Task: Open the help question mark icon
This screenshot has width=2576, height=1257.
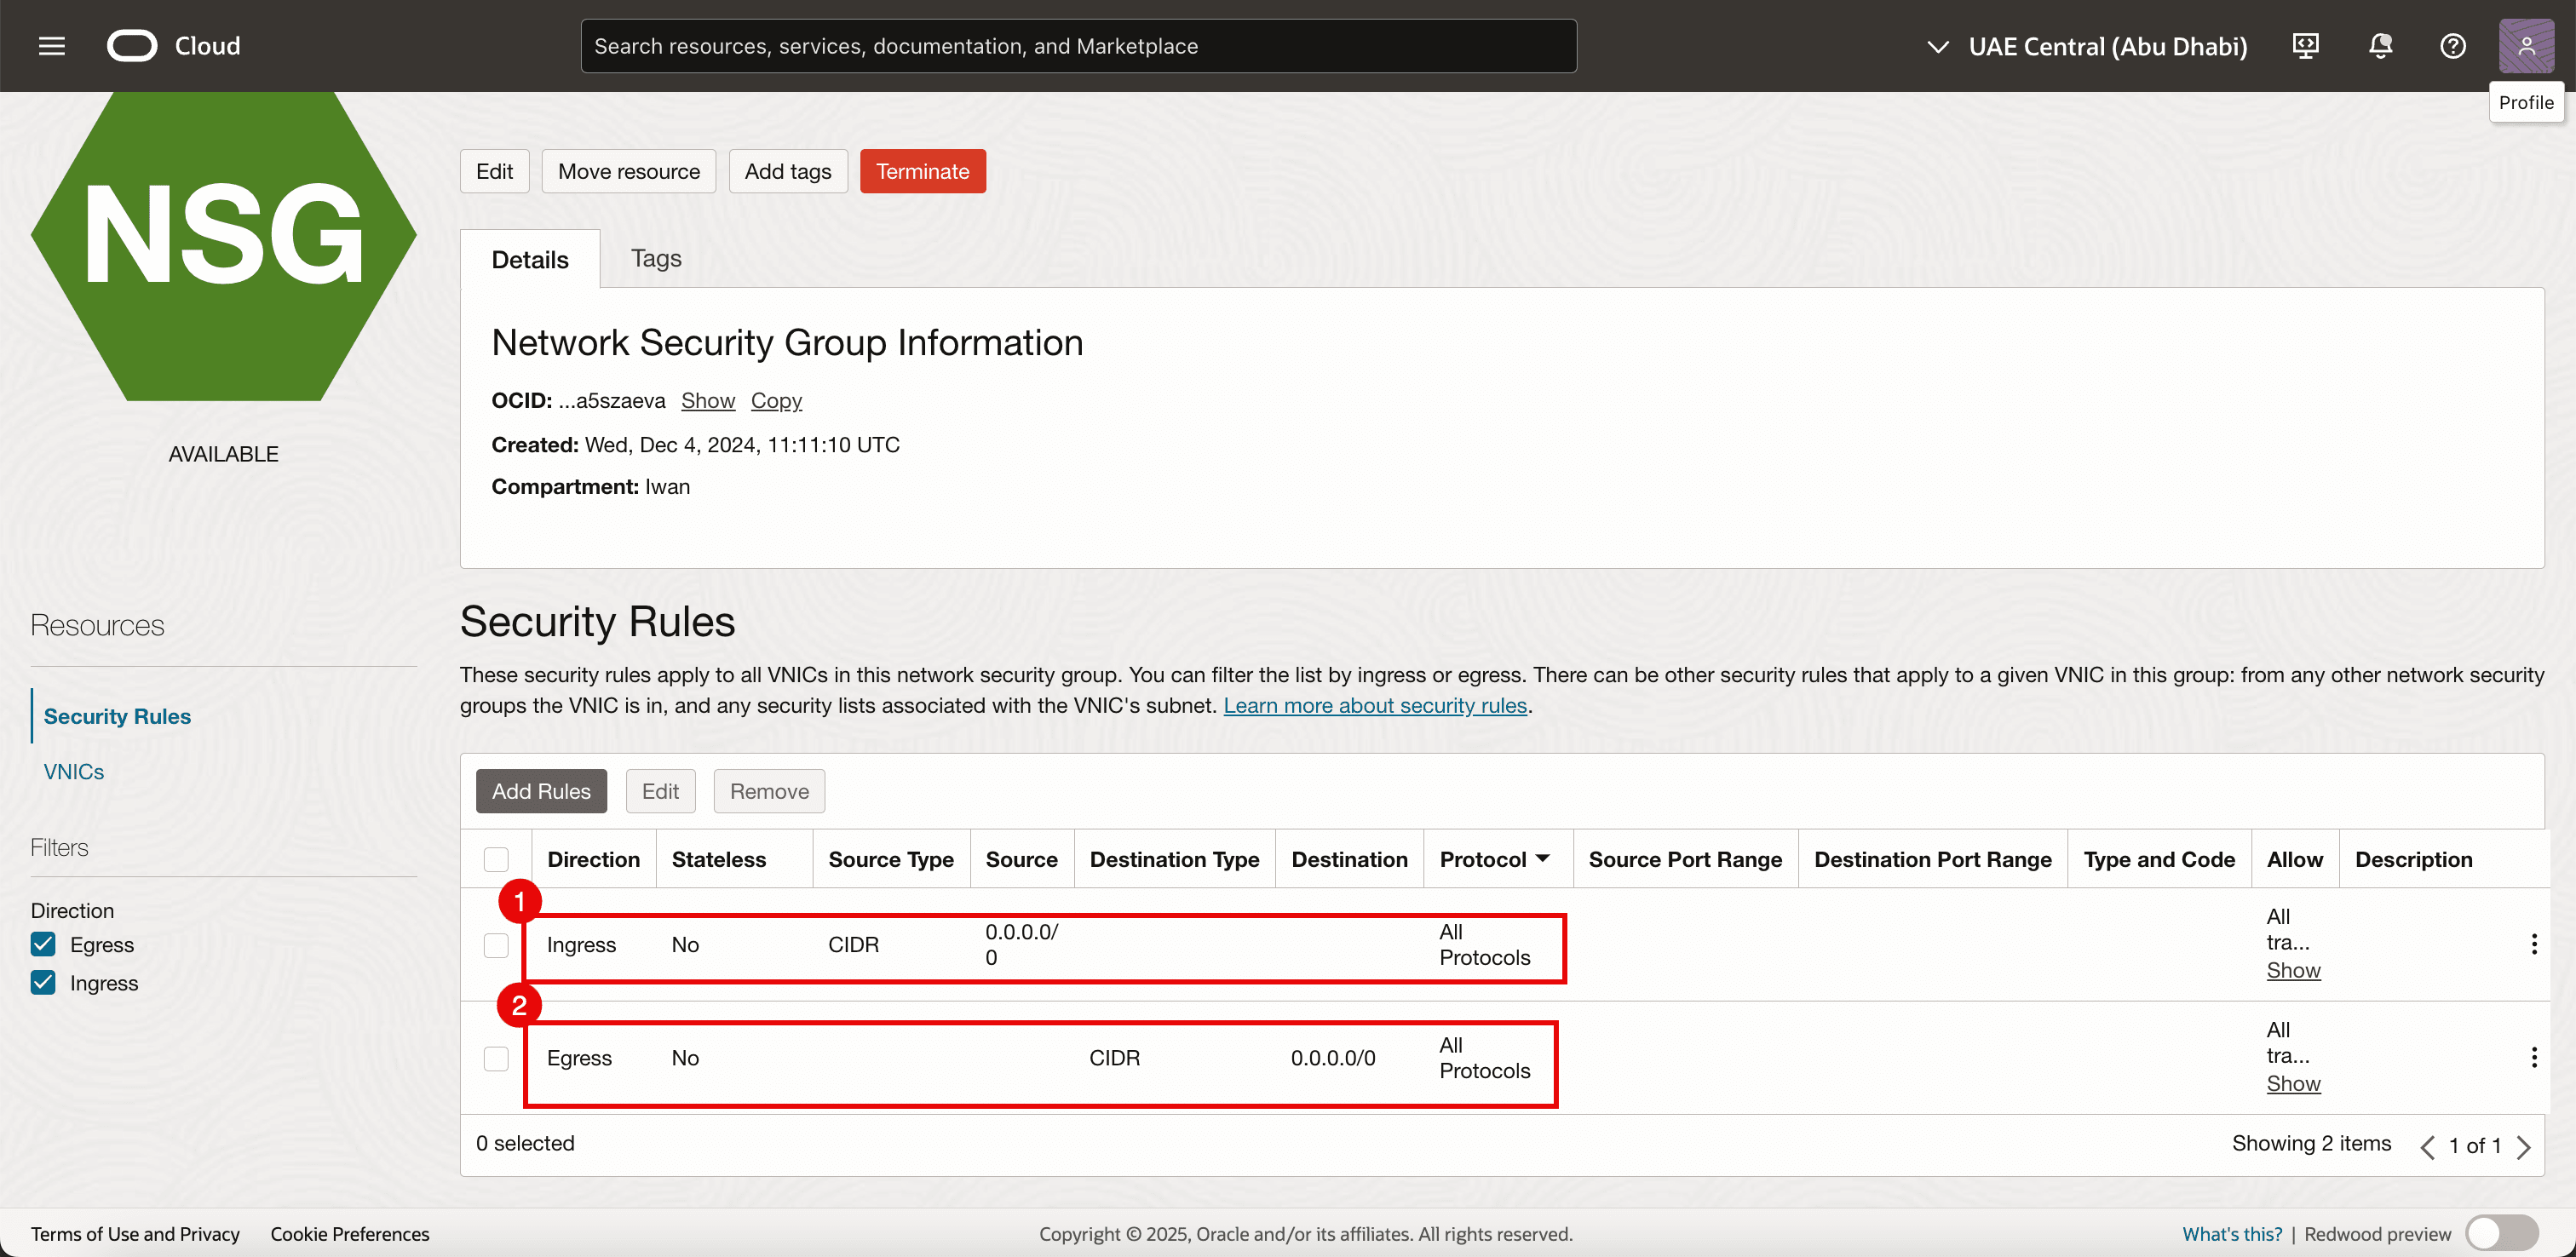Action: [2452, 46]
